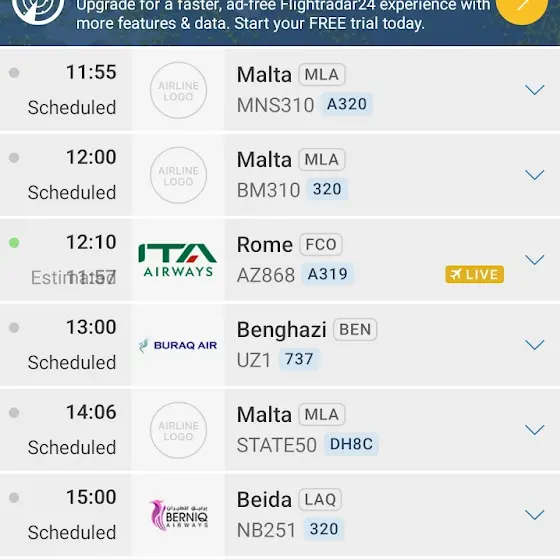Screen dimensions: 560x560
Task: Tap the green live status dot
Action: 14,243
